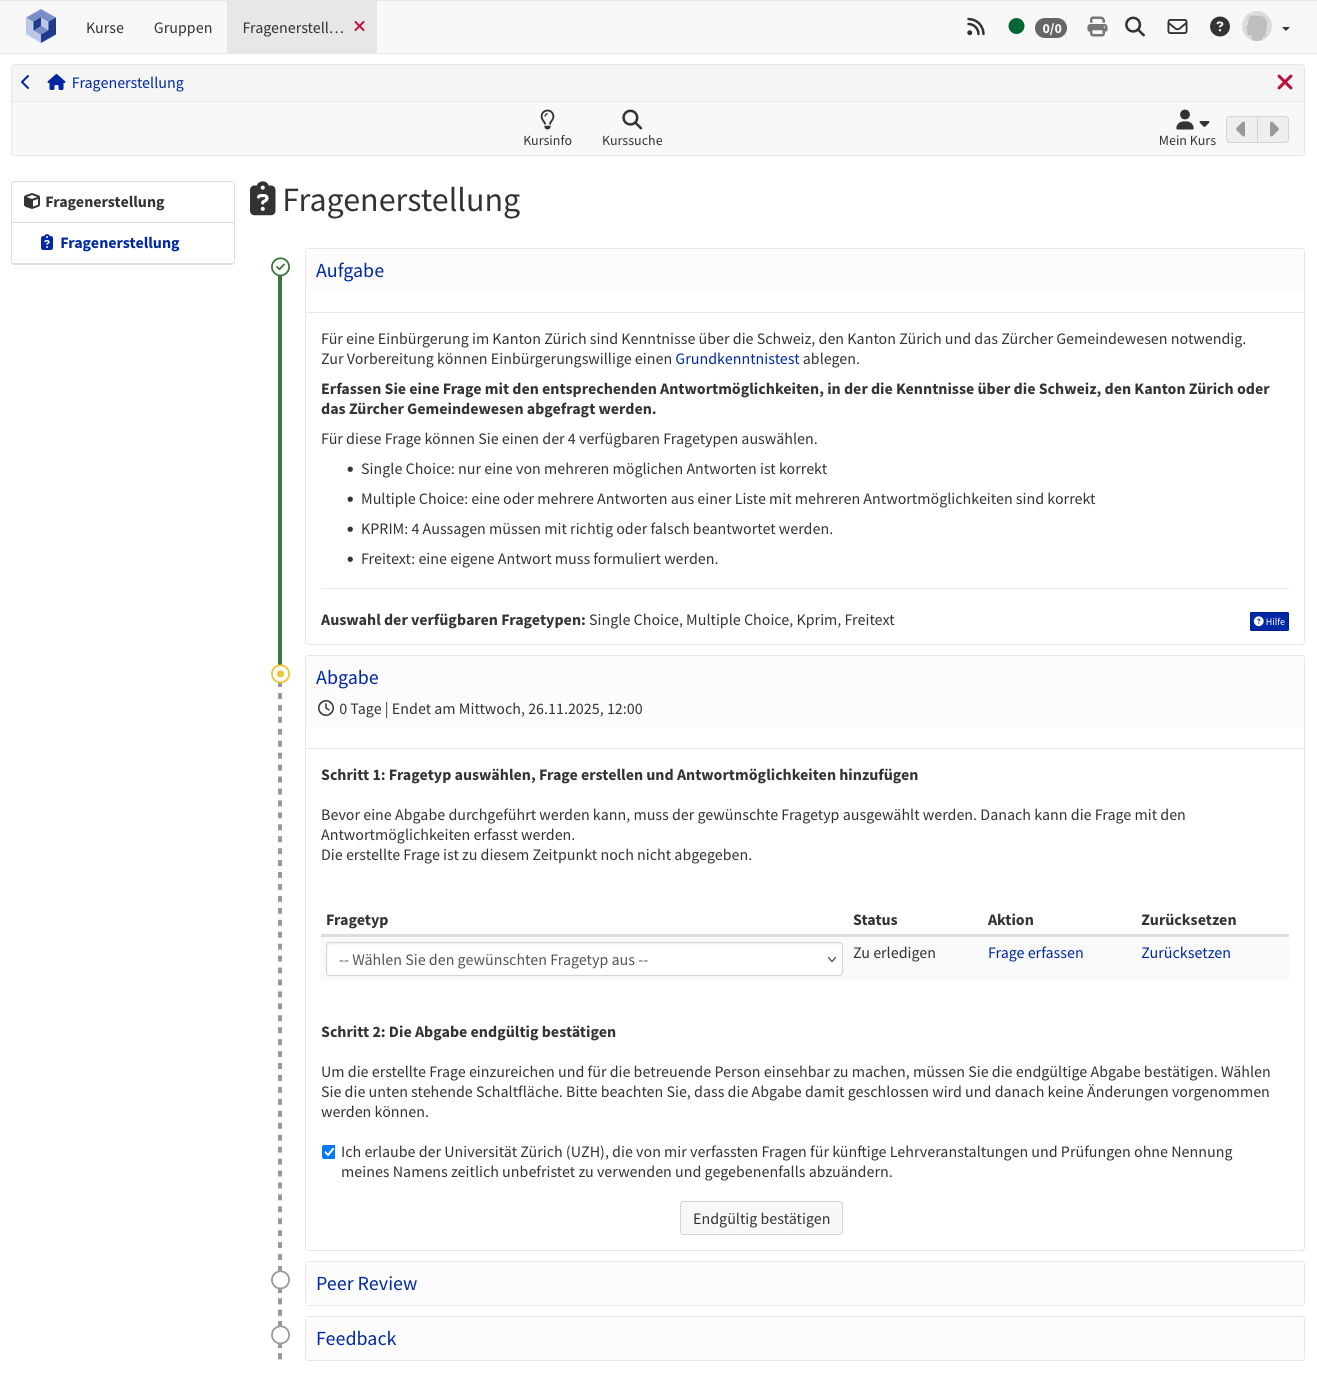Select Fragenerstellung sub-item in sidebar
Image resolution: width=1317 pixels, height=1383 pixels.
[119, 243]
